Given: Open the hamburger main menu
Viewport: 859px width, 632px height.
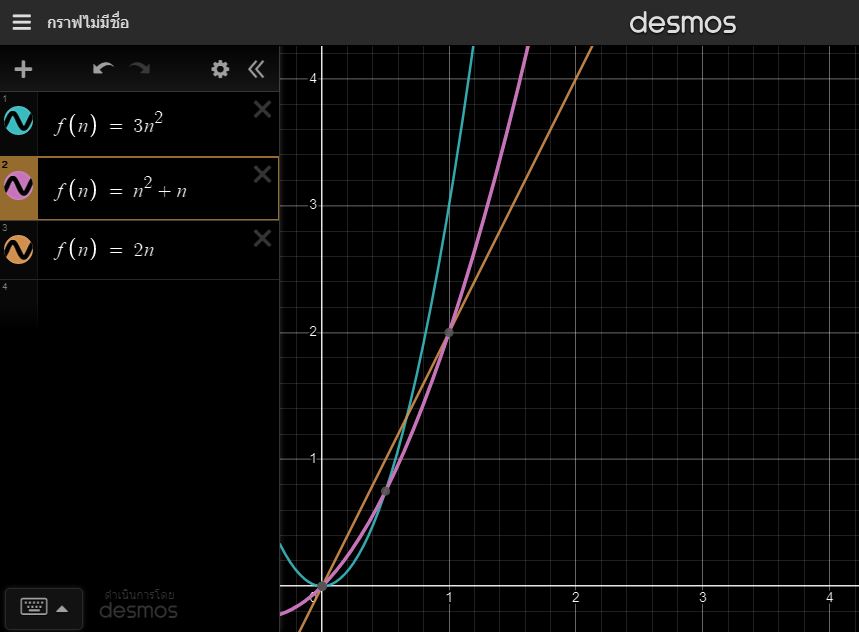Looking at the screenshot, I should (x=21, y=22).
